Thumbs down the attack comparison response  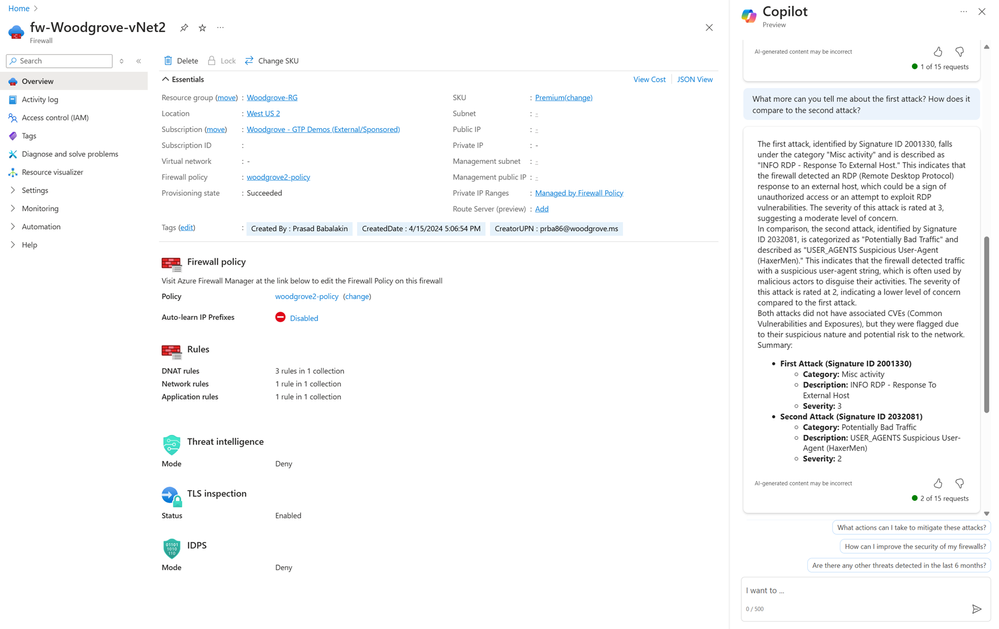[959, 483]
